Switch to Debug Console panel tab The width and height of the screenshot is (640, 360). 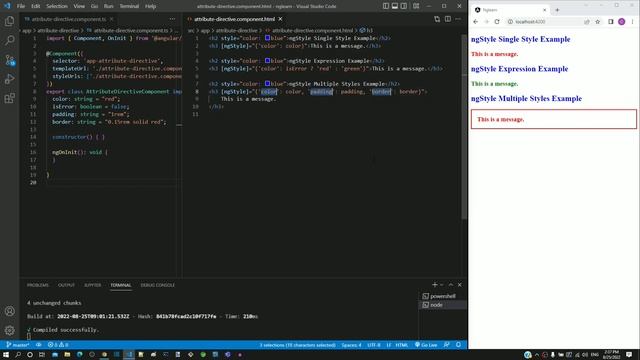click(158, 285)
